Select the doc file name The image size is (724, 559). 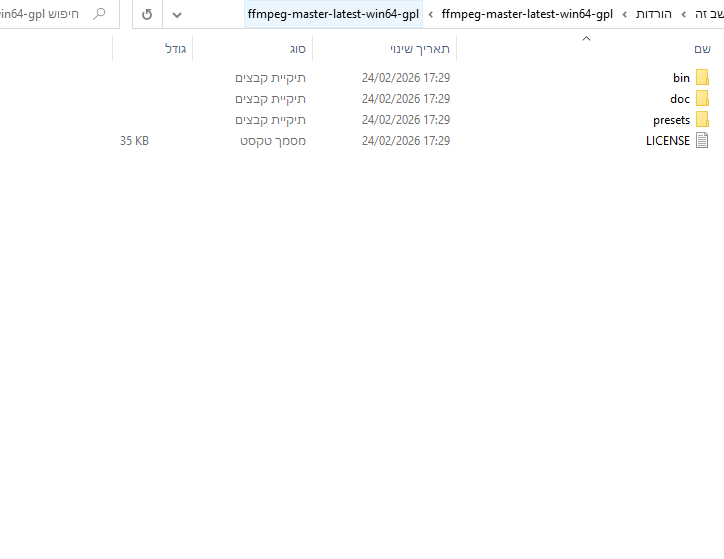(x=680, y=99)
